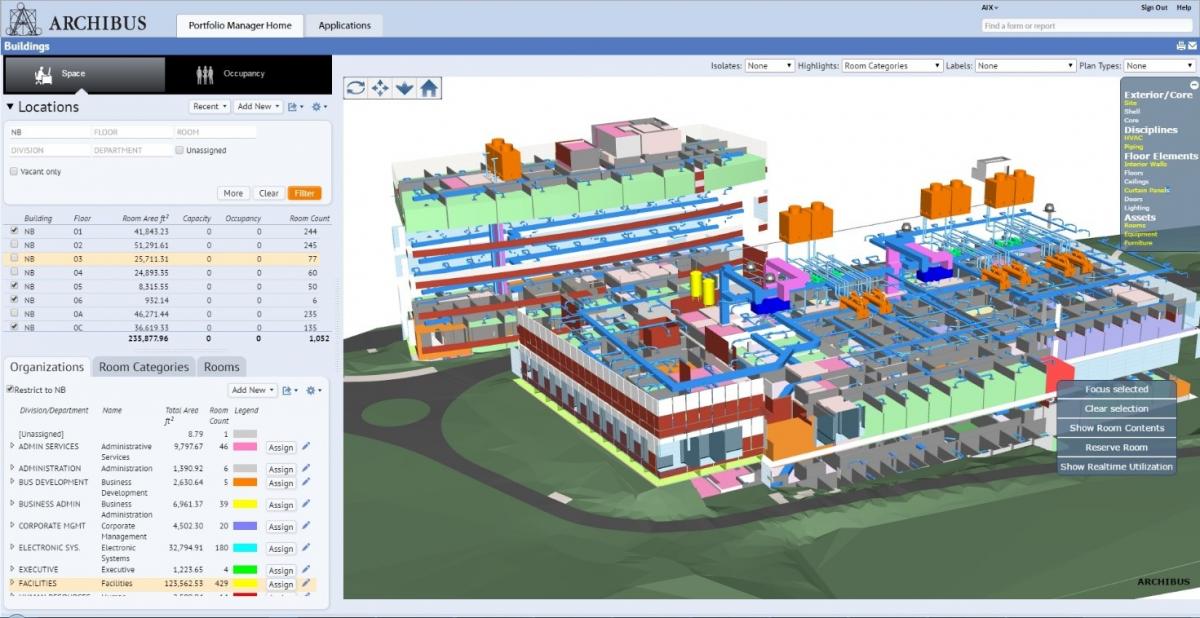Expand the ELECTRONIC SYS. division row
This screenshot has width=1200, height=618.
point(12,548)
